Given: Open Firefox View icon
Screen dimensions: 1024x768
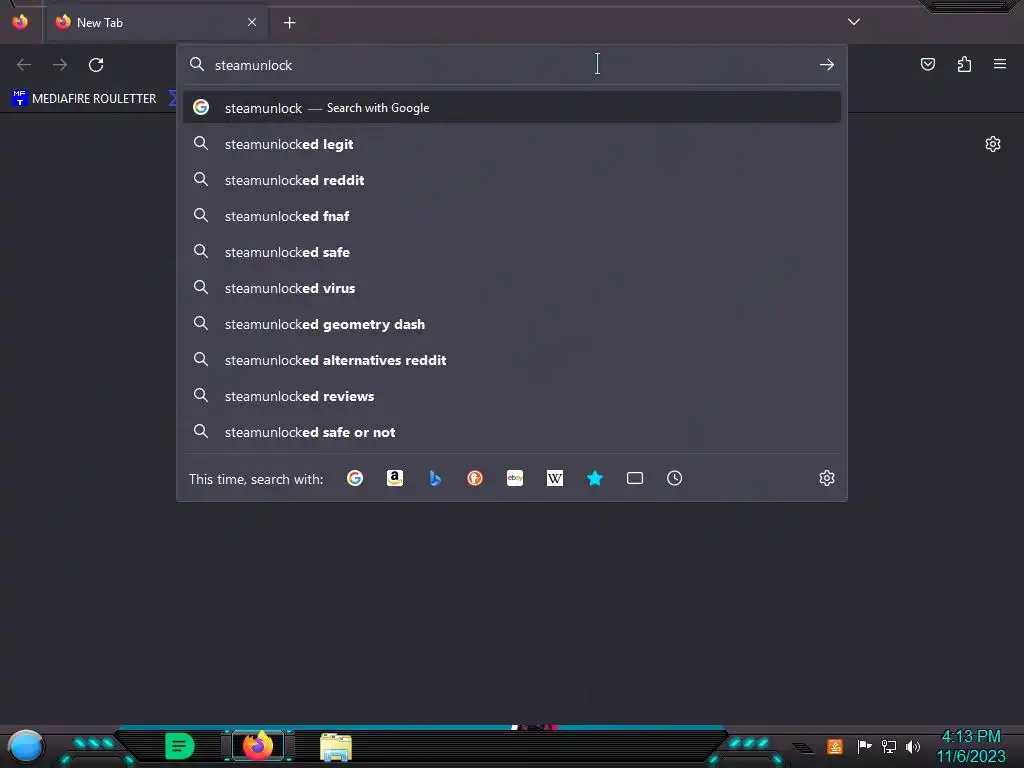Looking at the screenshot, I should pyautogui.click(x=20, y=22).
